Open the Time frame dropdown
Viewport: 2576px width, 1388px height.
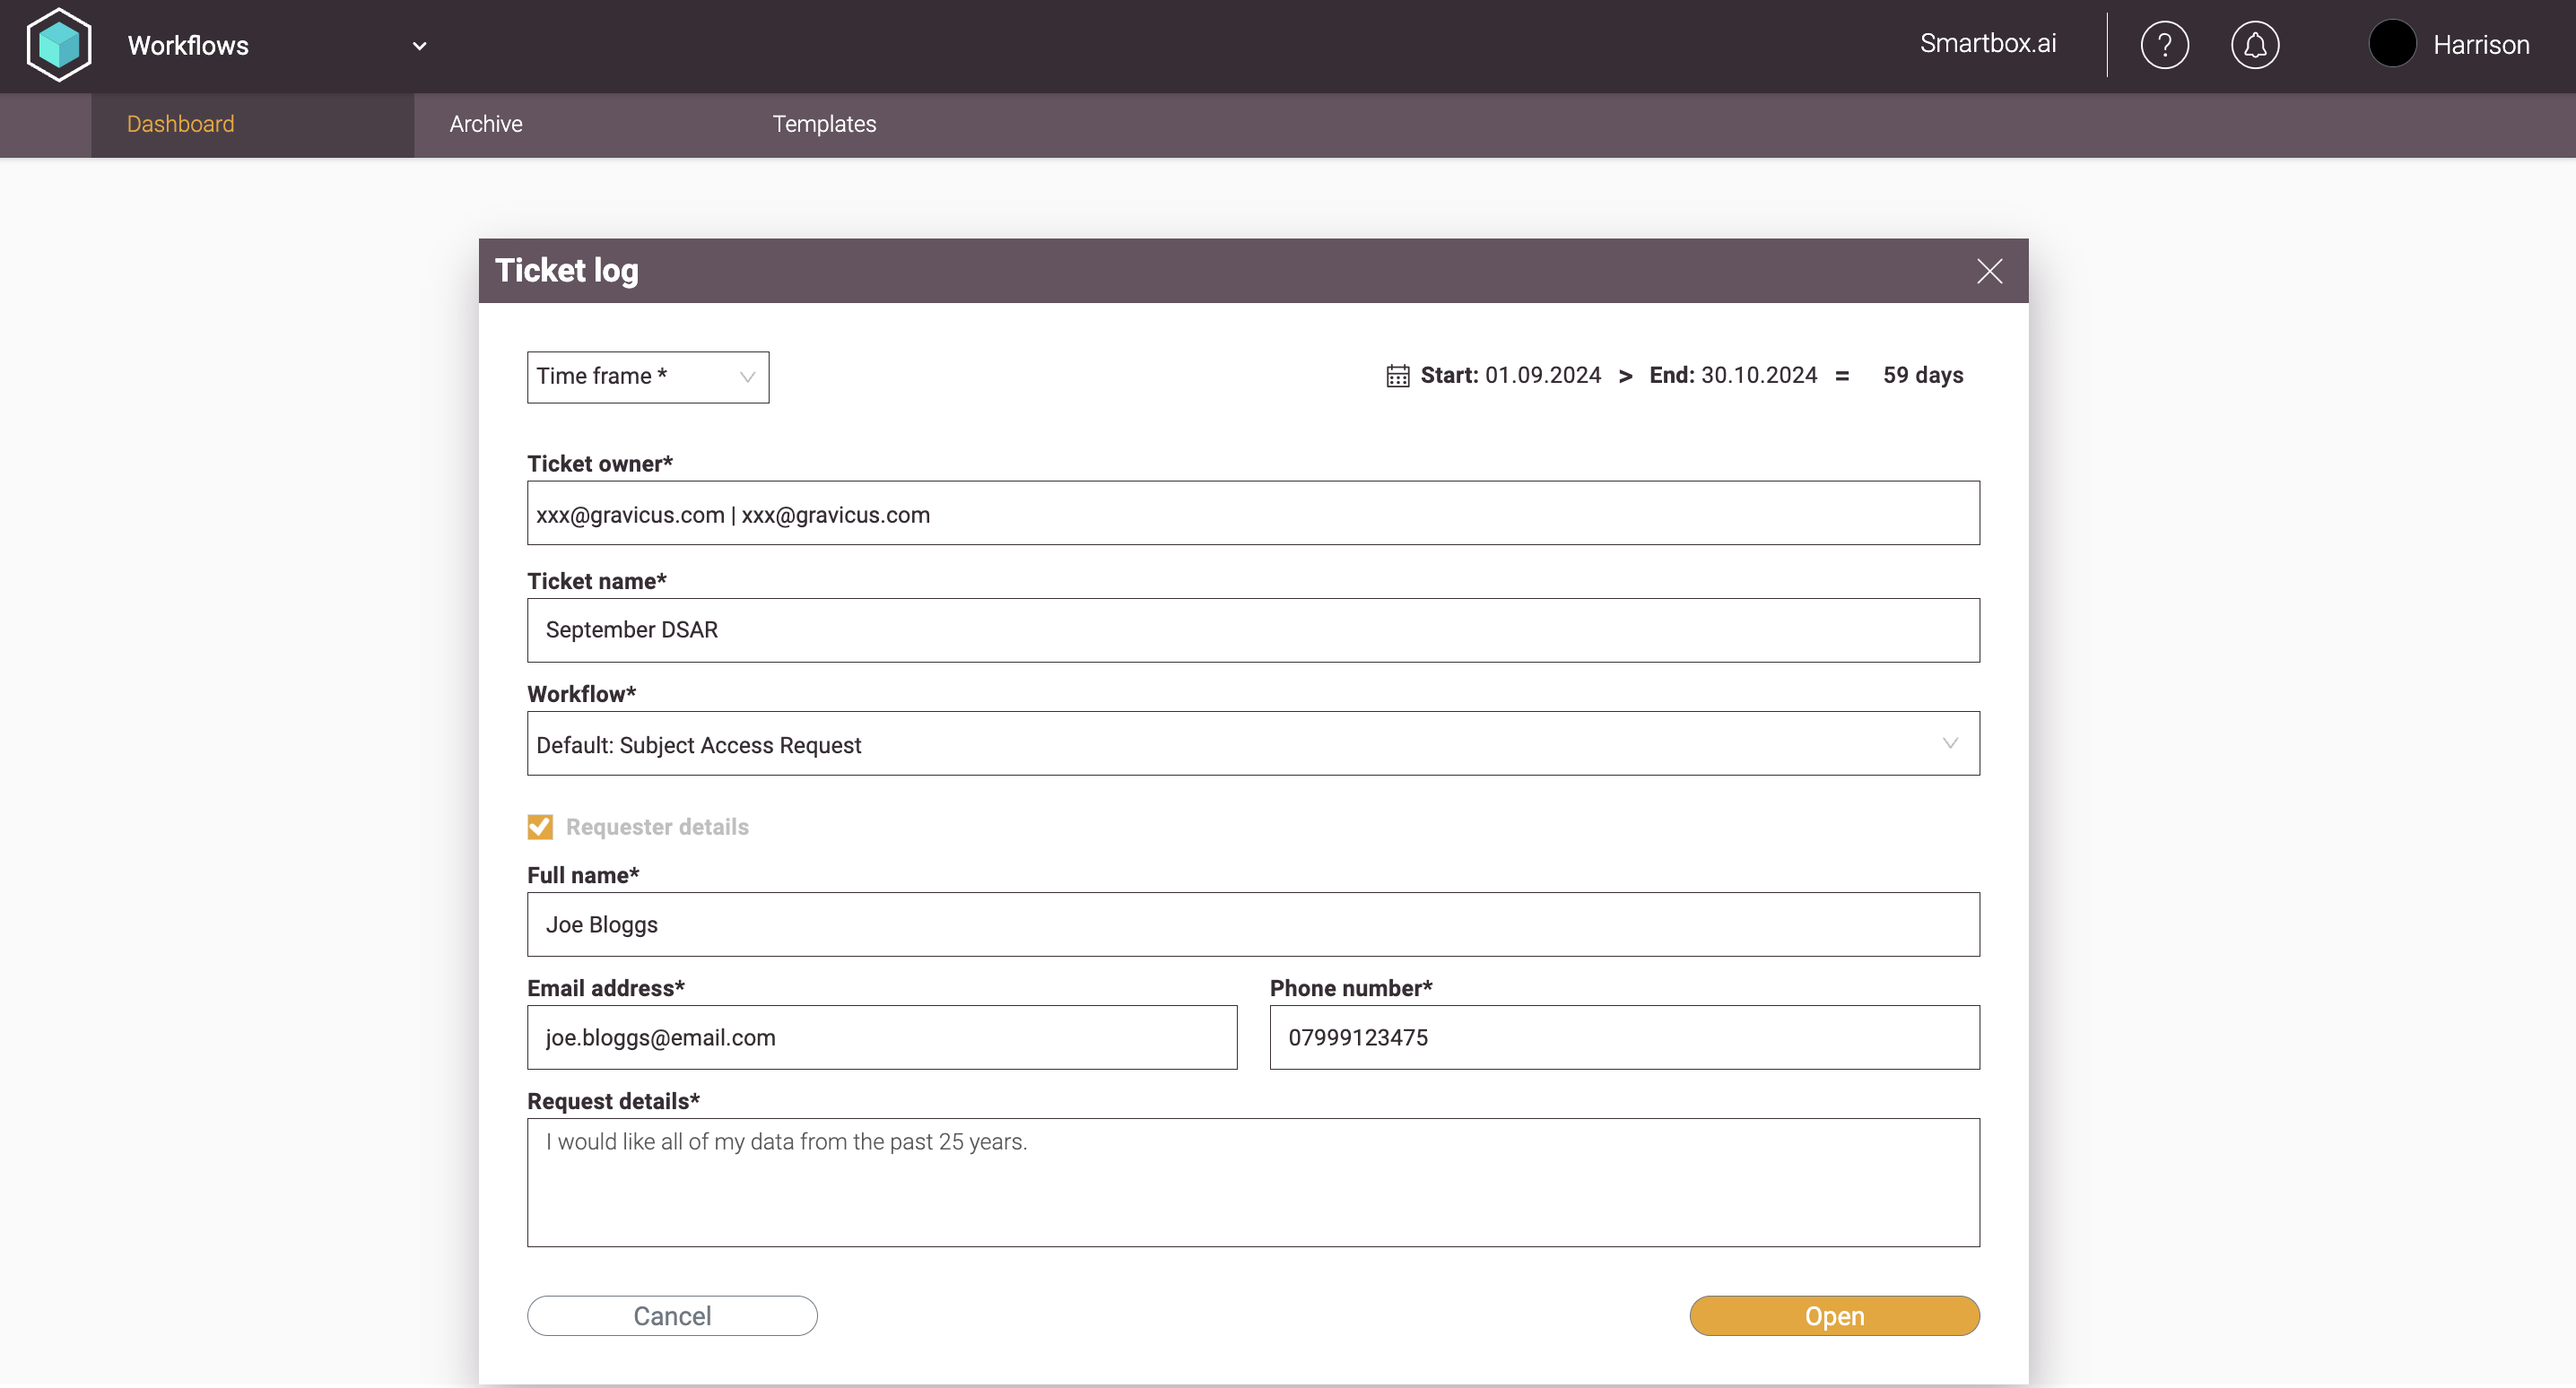[x=647, y=377]
